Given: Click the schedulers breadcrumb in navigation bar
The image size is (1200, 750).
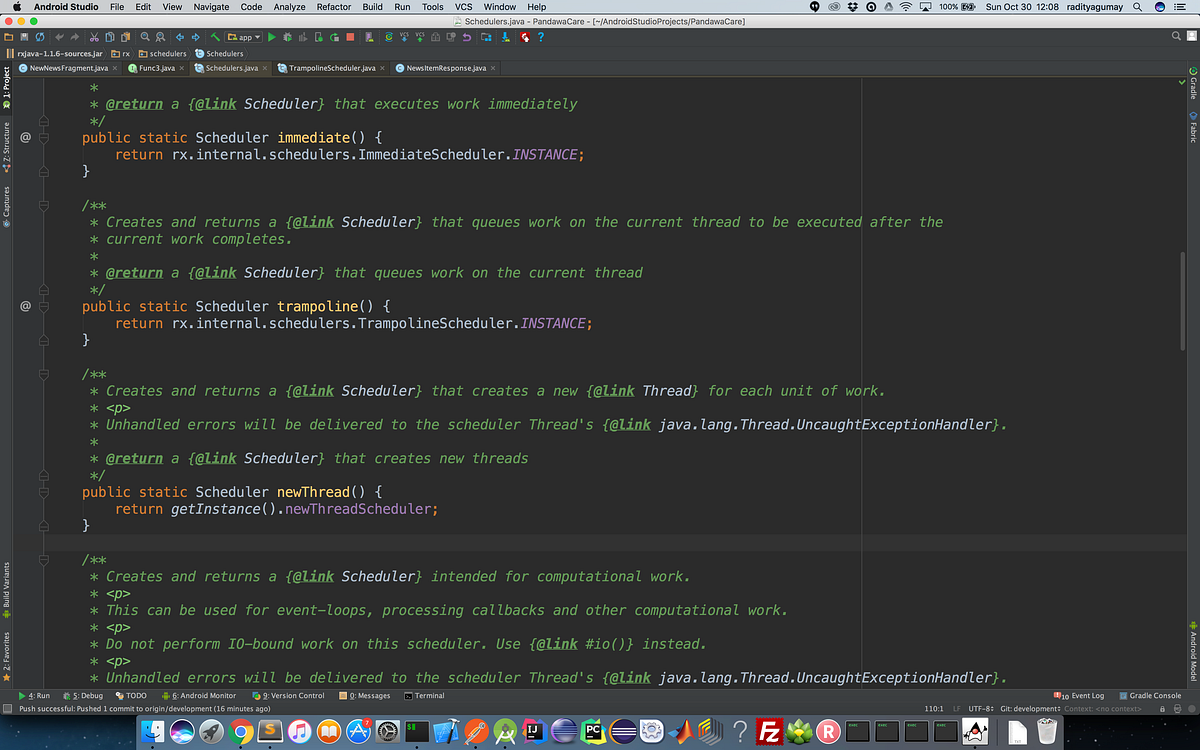Looking at the screenshot, I should (163, 53).
